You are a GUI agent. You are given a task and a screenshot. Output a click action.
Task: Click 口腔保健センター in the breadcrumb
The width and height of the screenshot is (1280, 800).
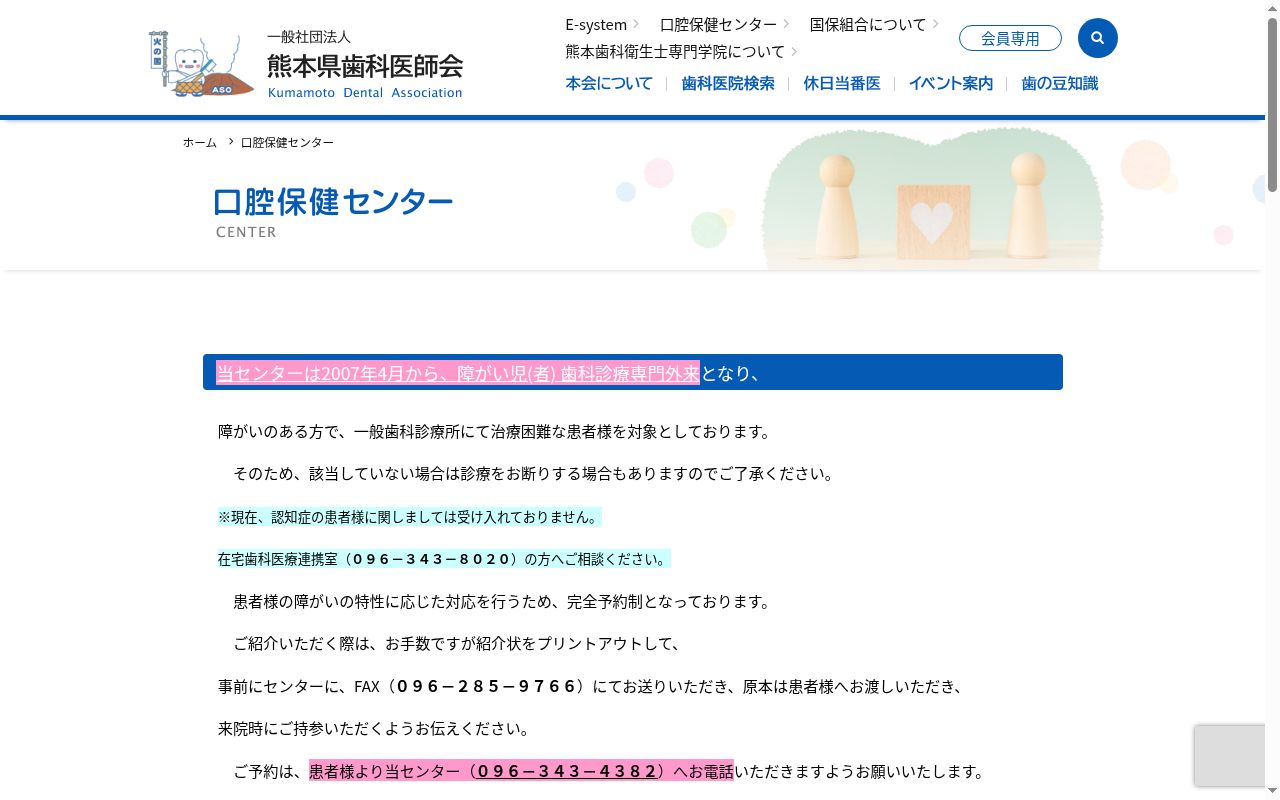pyautogui.click(x=287, y=142)
